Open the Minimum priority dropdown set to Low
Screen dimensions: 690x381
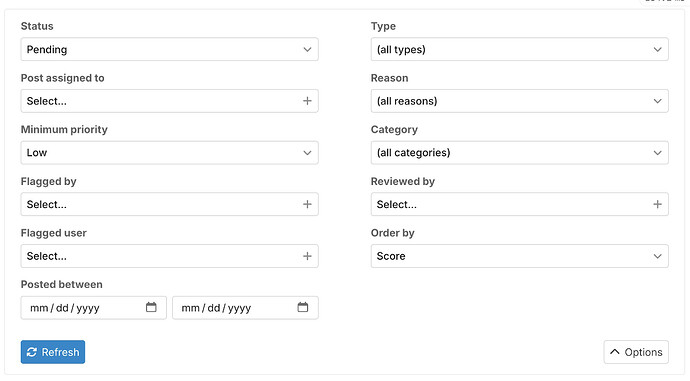(x=169, y=153)
